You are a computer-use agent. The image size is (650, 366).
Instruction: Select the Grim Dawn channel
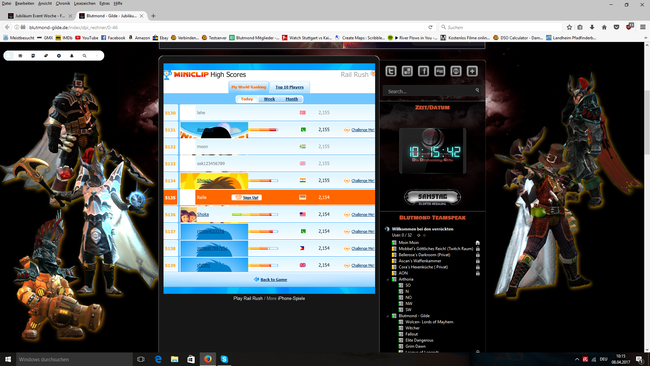[415, 346]
